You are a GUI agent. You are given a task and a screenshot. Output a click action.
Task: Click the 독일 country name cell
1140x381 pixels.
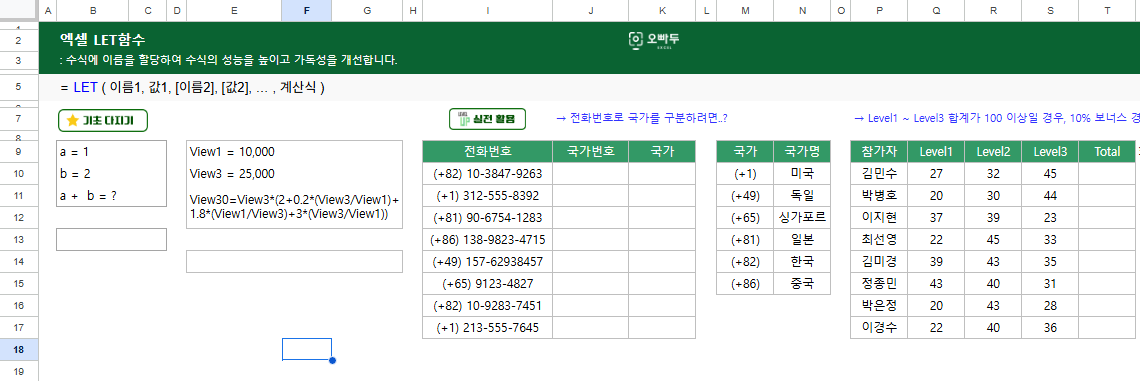click(802, 196)
